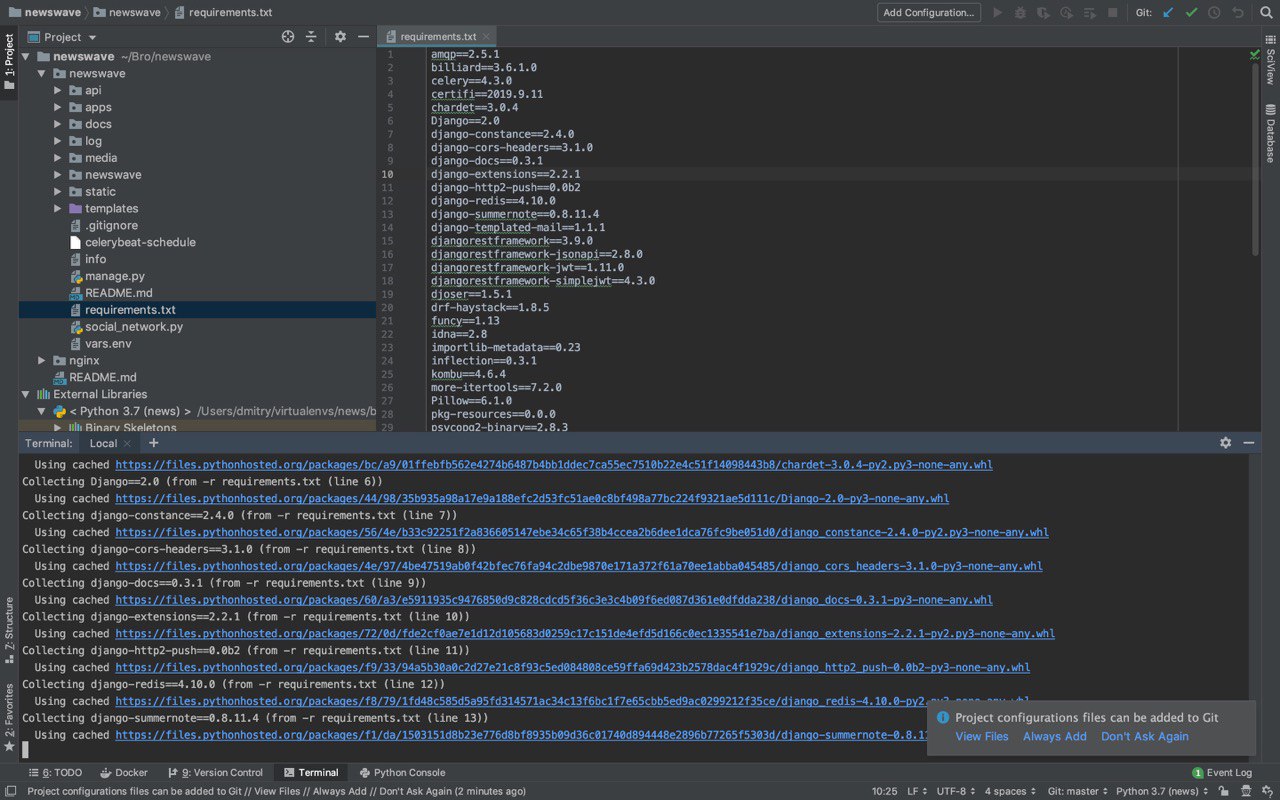Open Project panel settings gear
This screenshot has width=1280, height=800.
point(340,37)
